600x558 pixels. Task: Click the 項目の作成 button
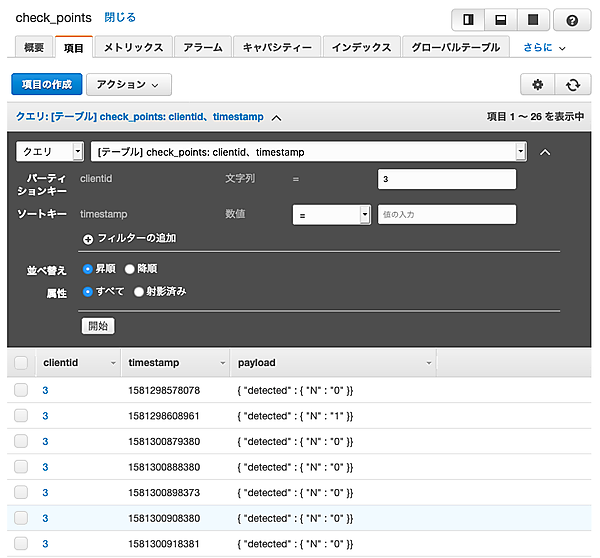[x=46, y=85]
